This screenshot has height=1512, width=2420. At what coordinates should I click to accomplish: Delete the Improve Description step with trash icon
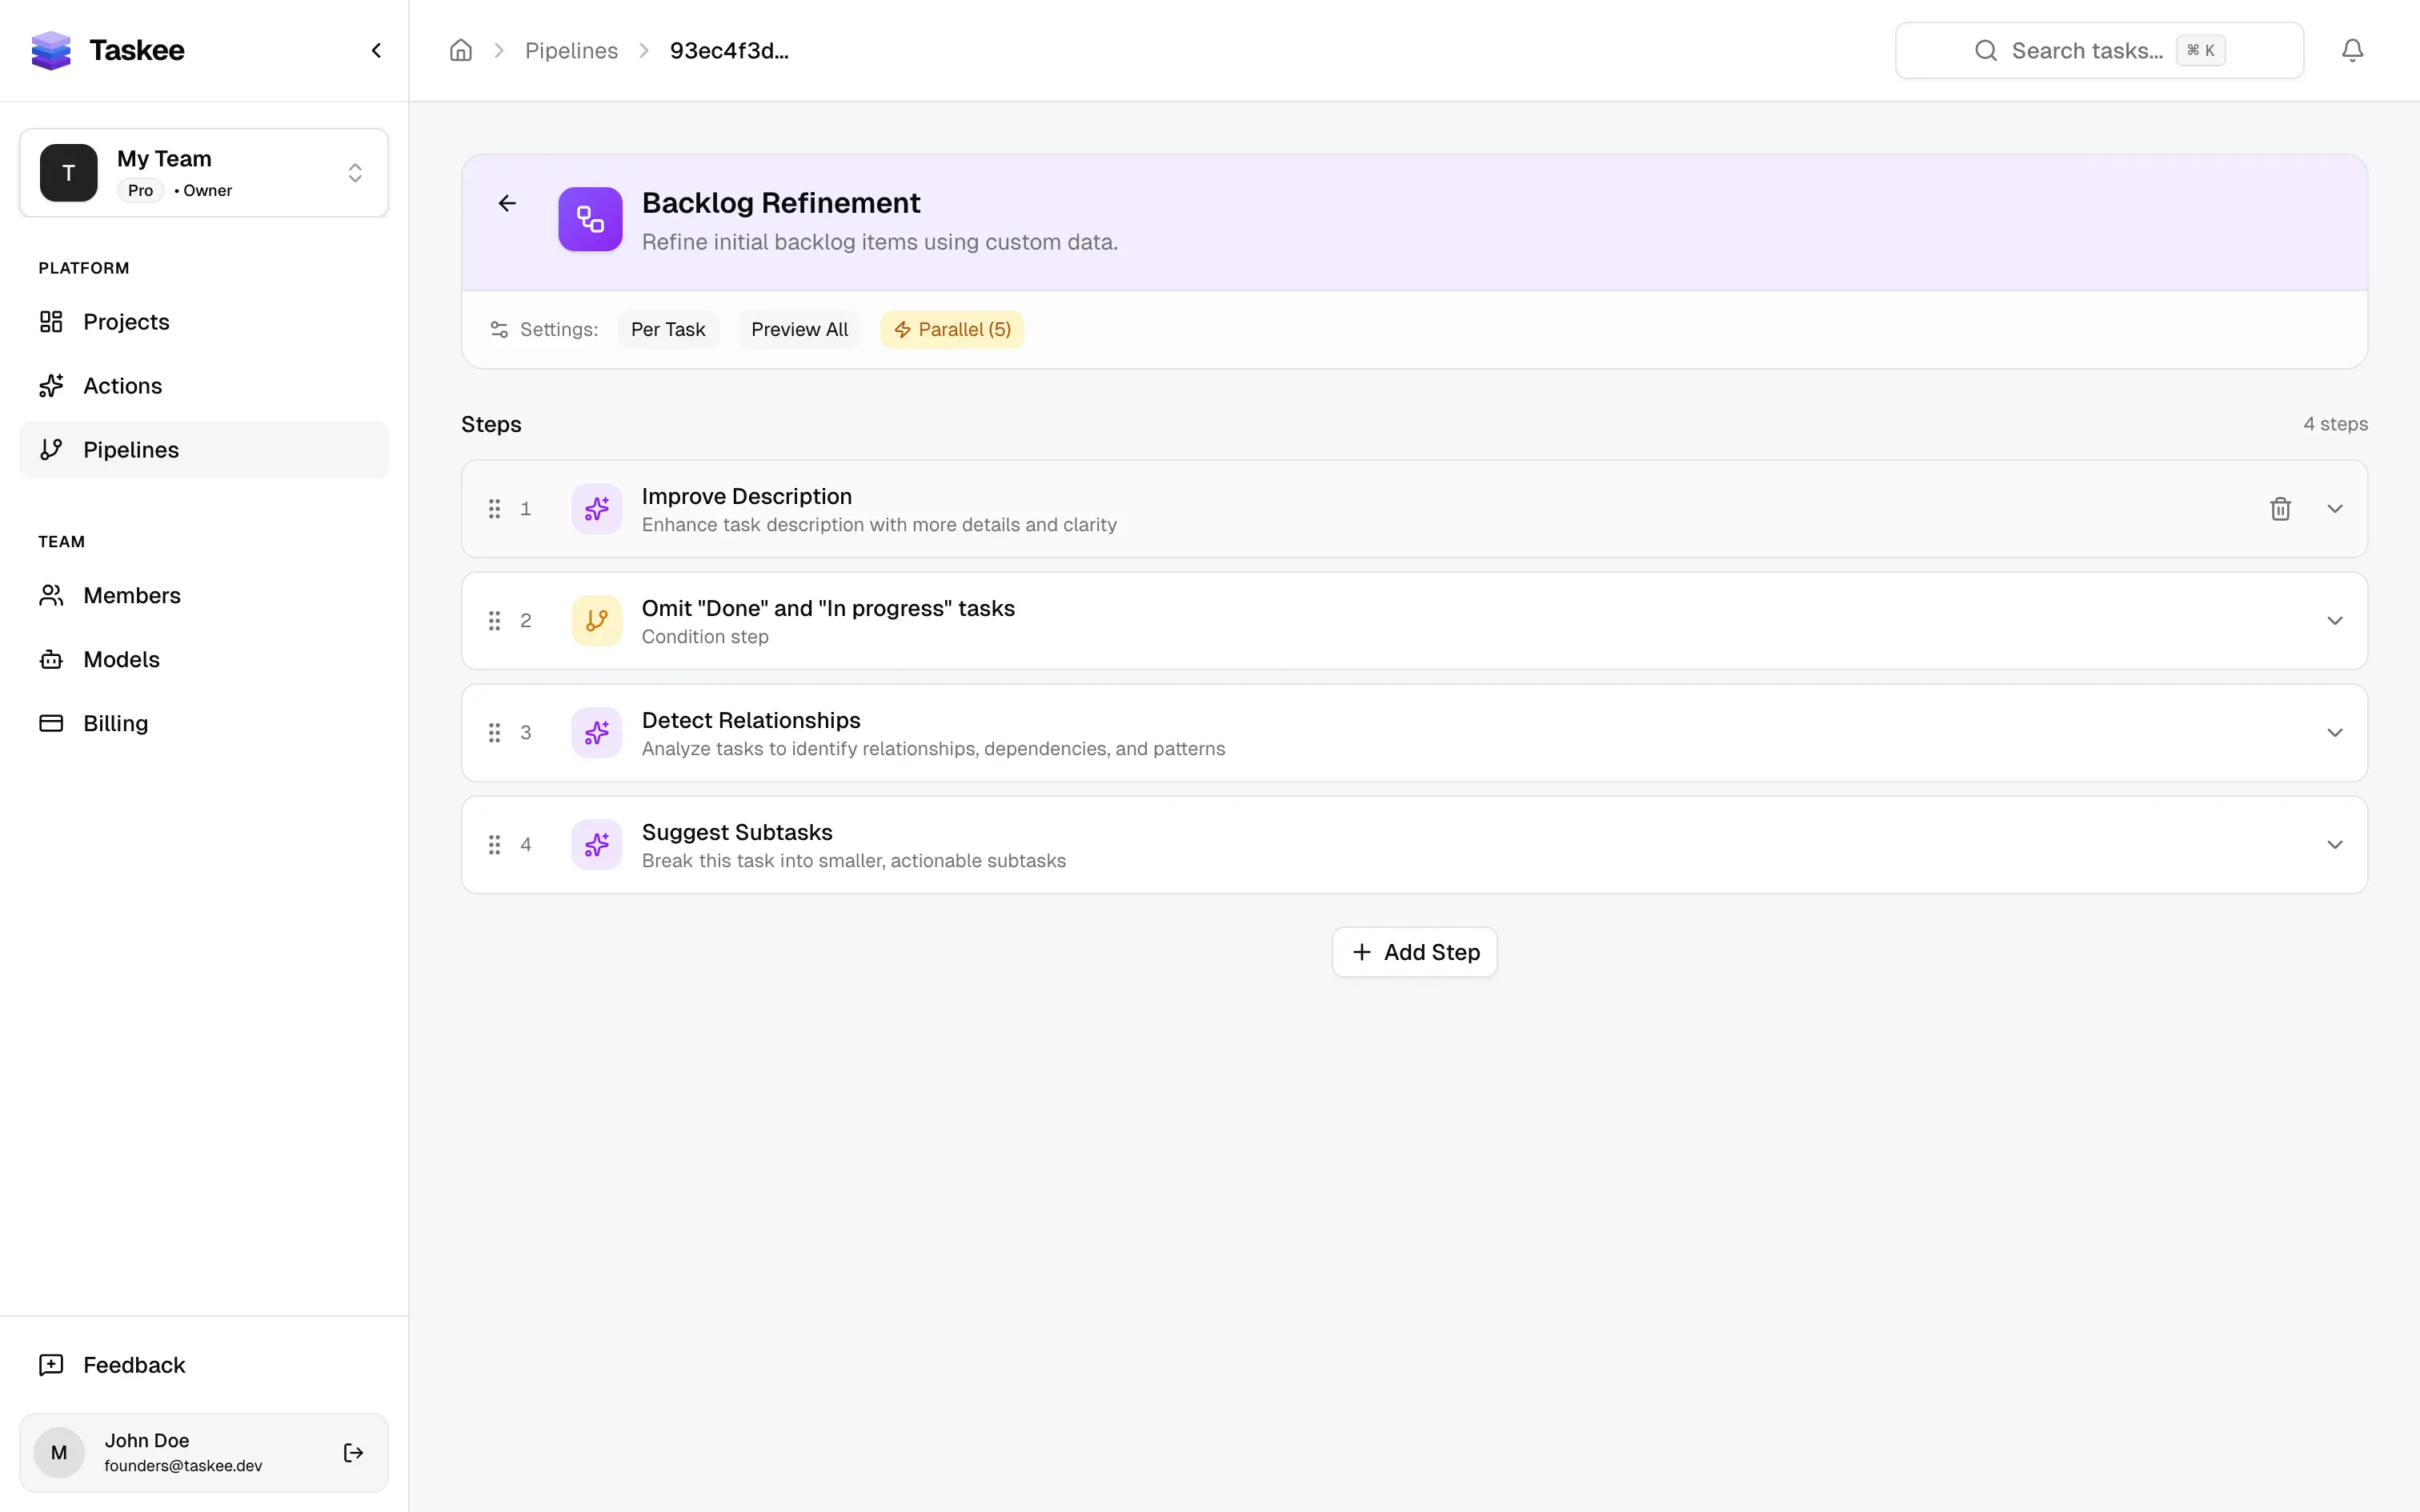pos(2281,508)
